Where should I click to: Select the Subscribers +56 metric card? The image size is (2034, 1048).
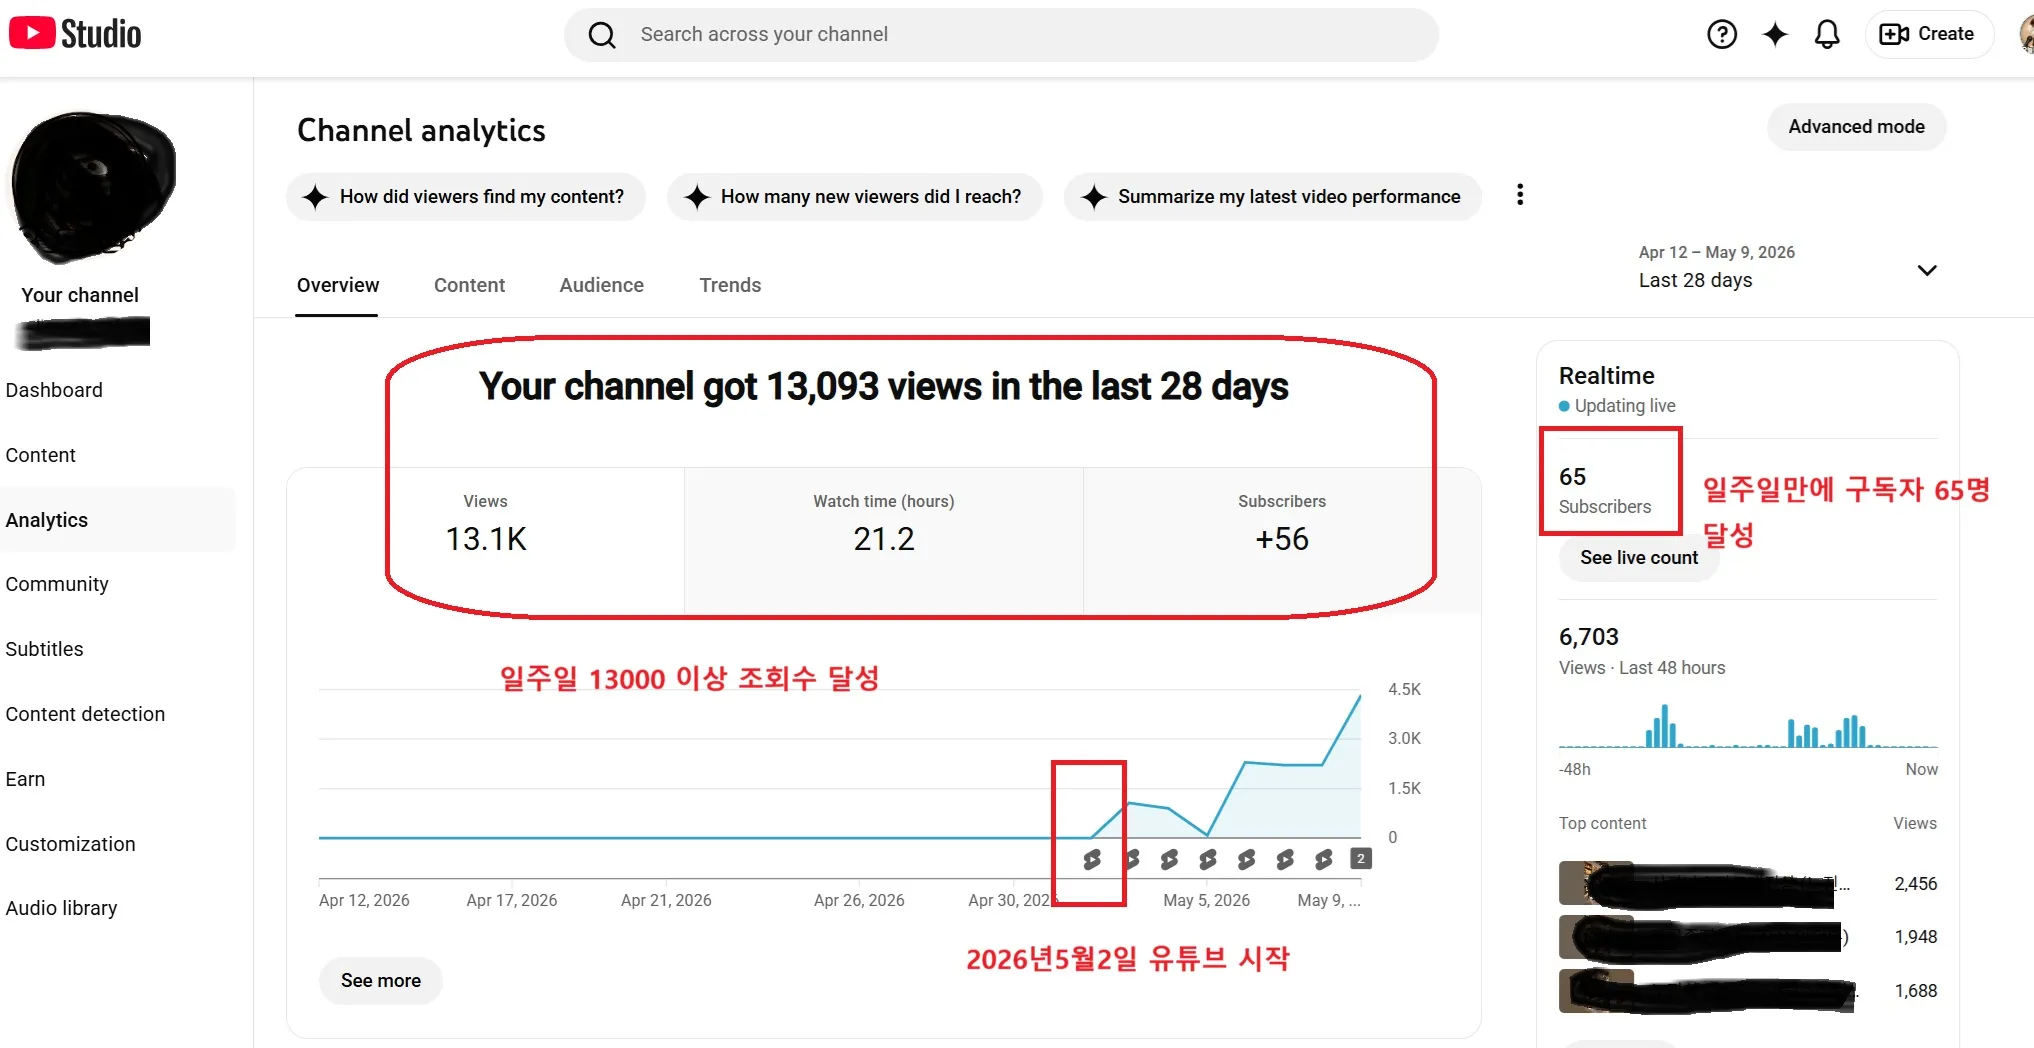1282,540
